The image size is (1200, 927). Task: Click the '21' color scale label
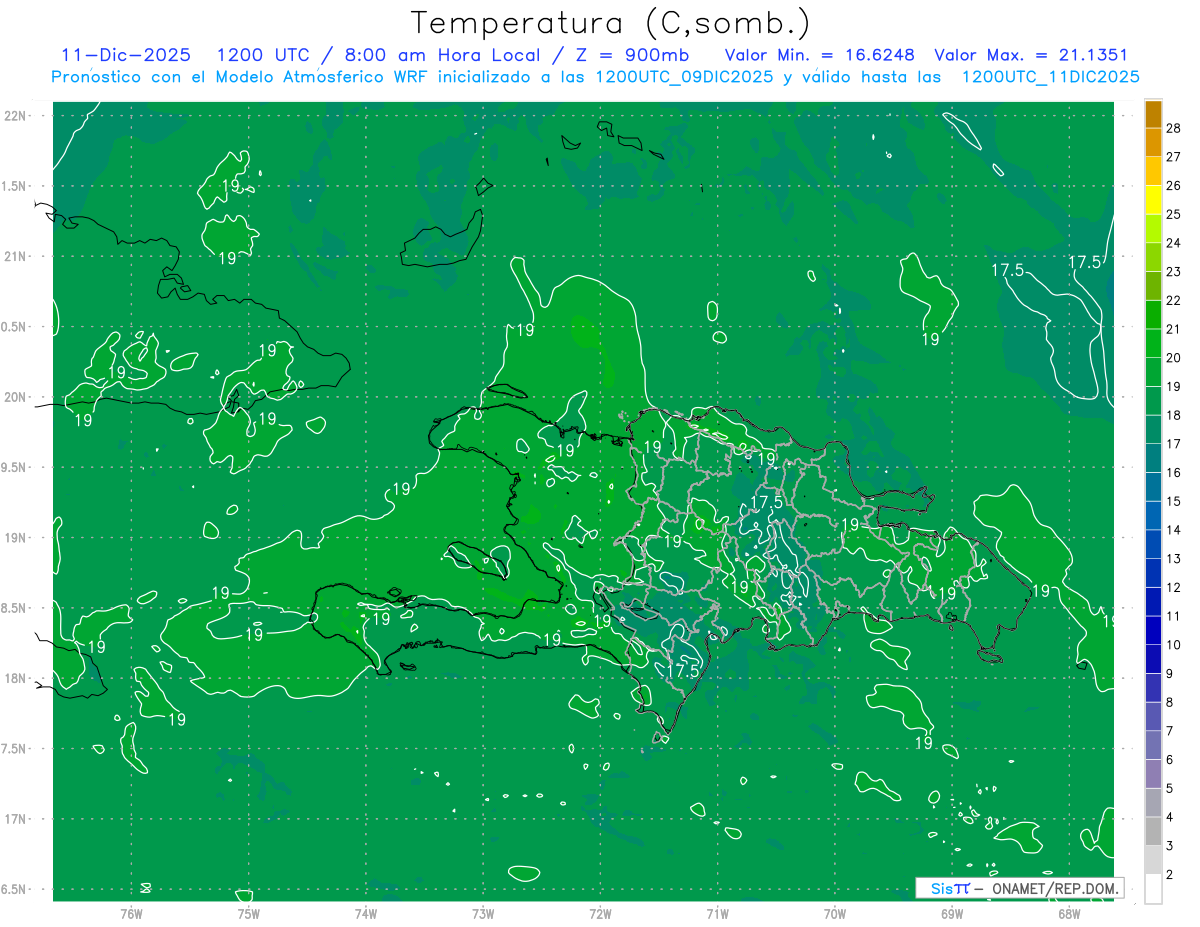click(1174, 329)
